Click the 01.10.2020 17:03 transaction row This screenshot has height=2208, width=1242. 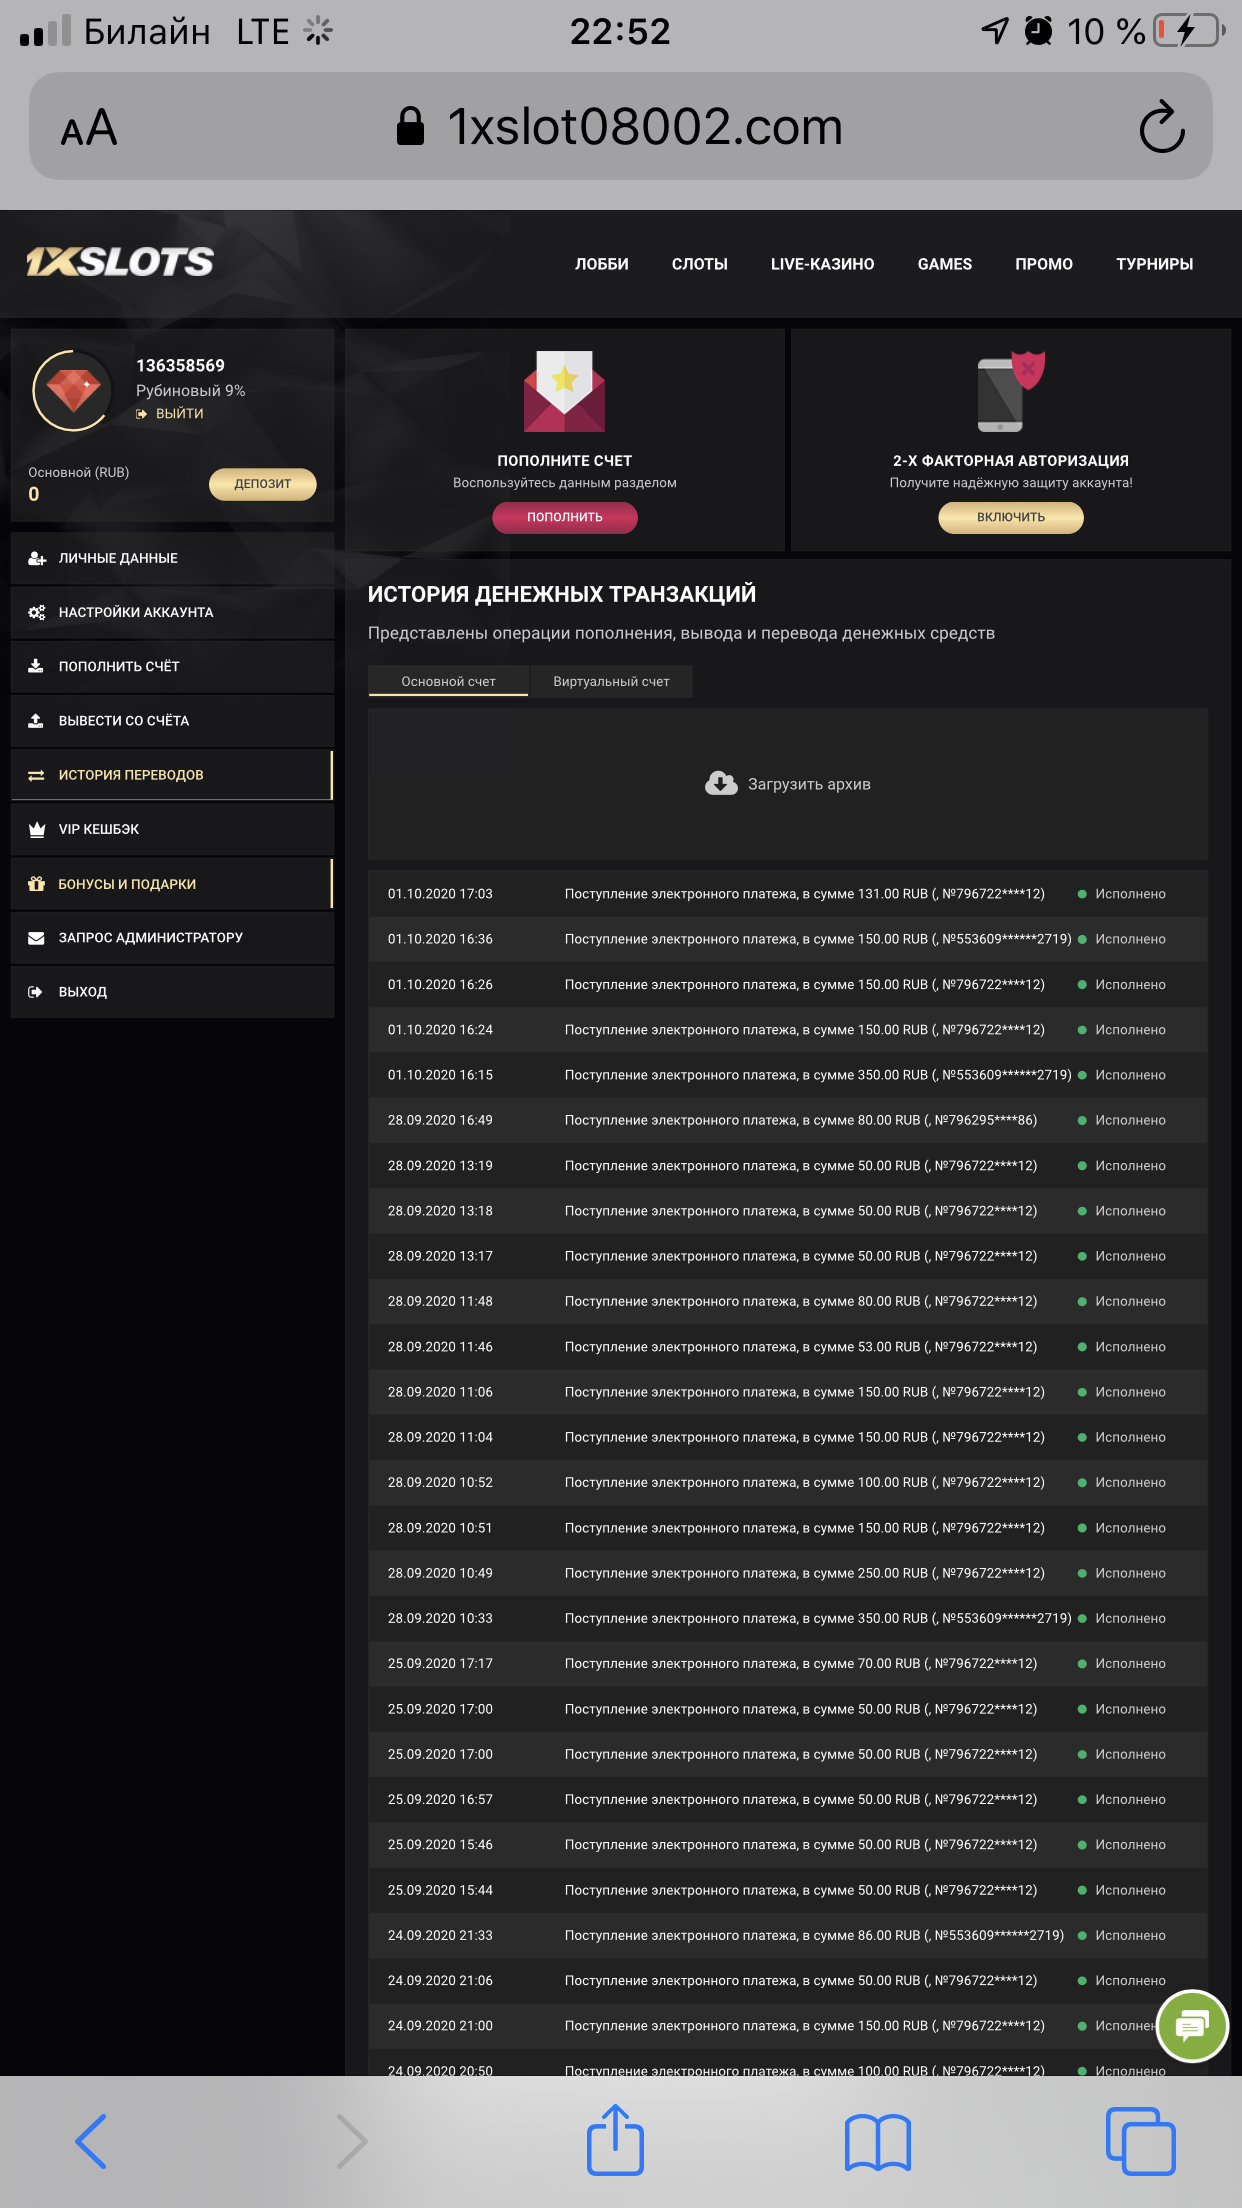pos(788,894)
